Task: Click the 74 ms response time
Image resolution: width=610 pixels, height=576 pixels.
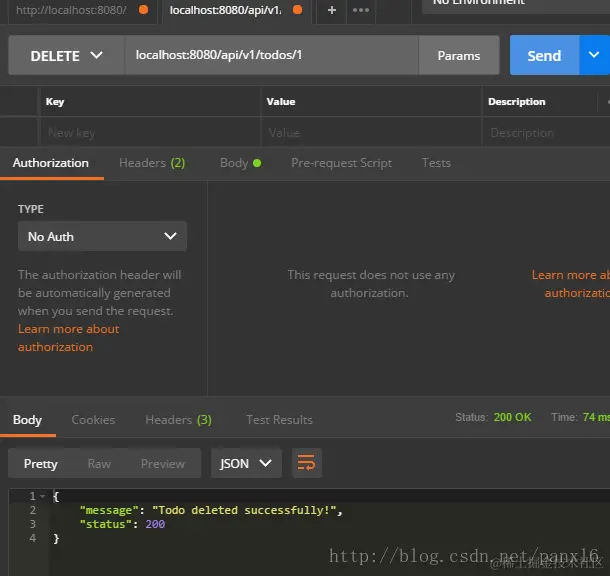Action: [x=596, y=417]
